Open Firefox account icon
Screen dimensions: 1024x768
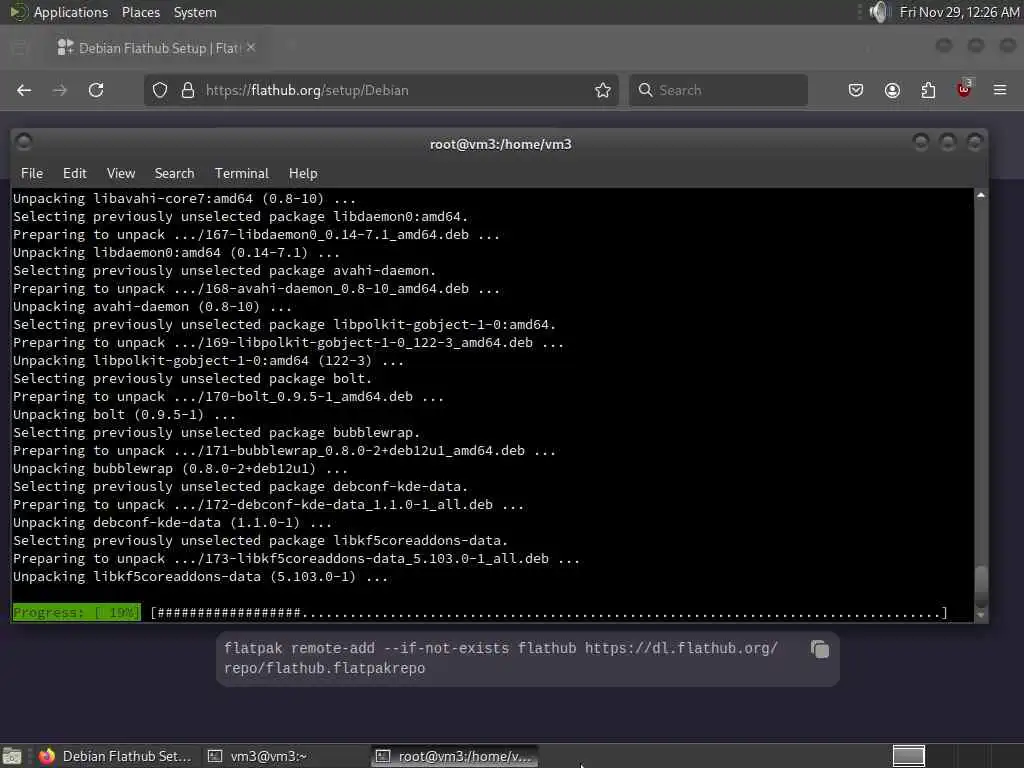[892, 90]
